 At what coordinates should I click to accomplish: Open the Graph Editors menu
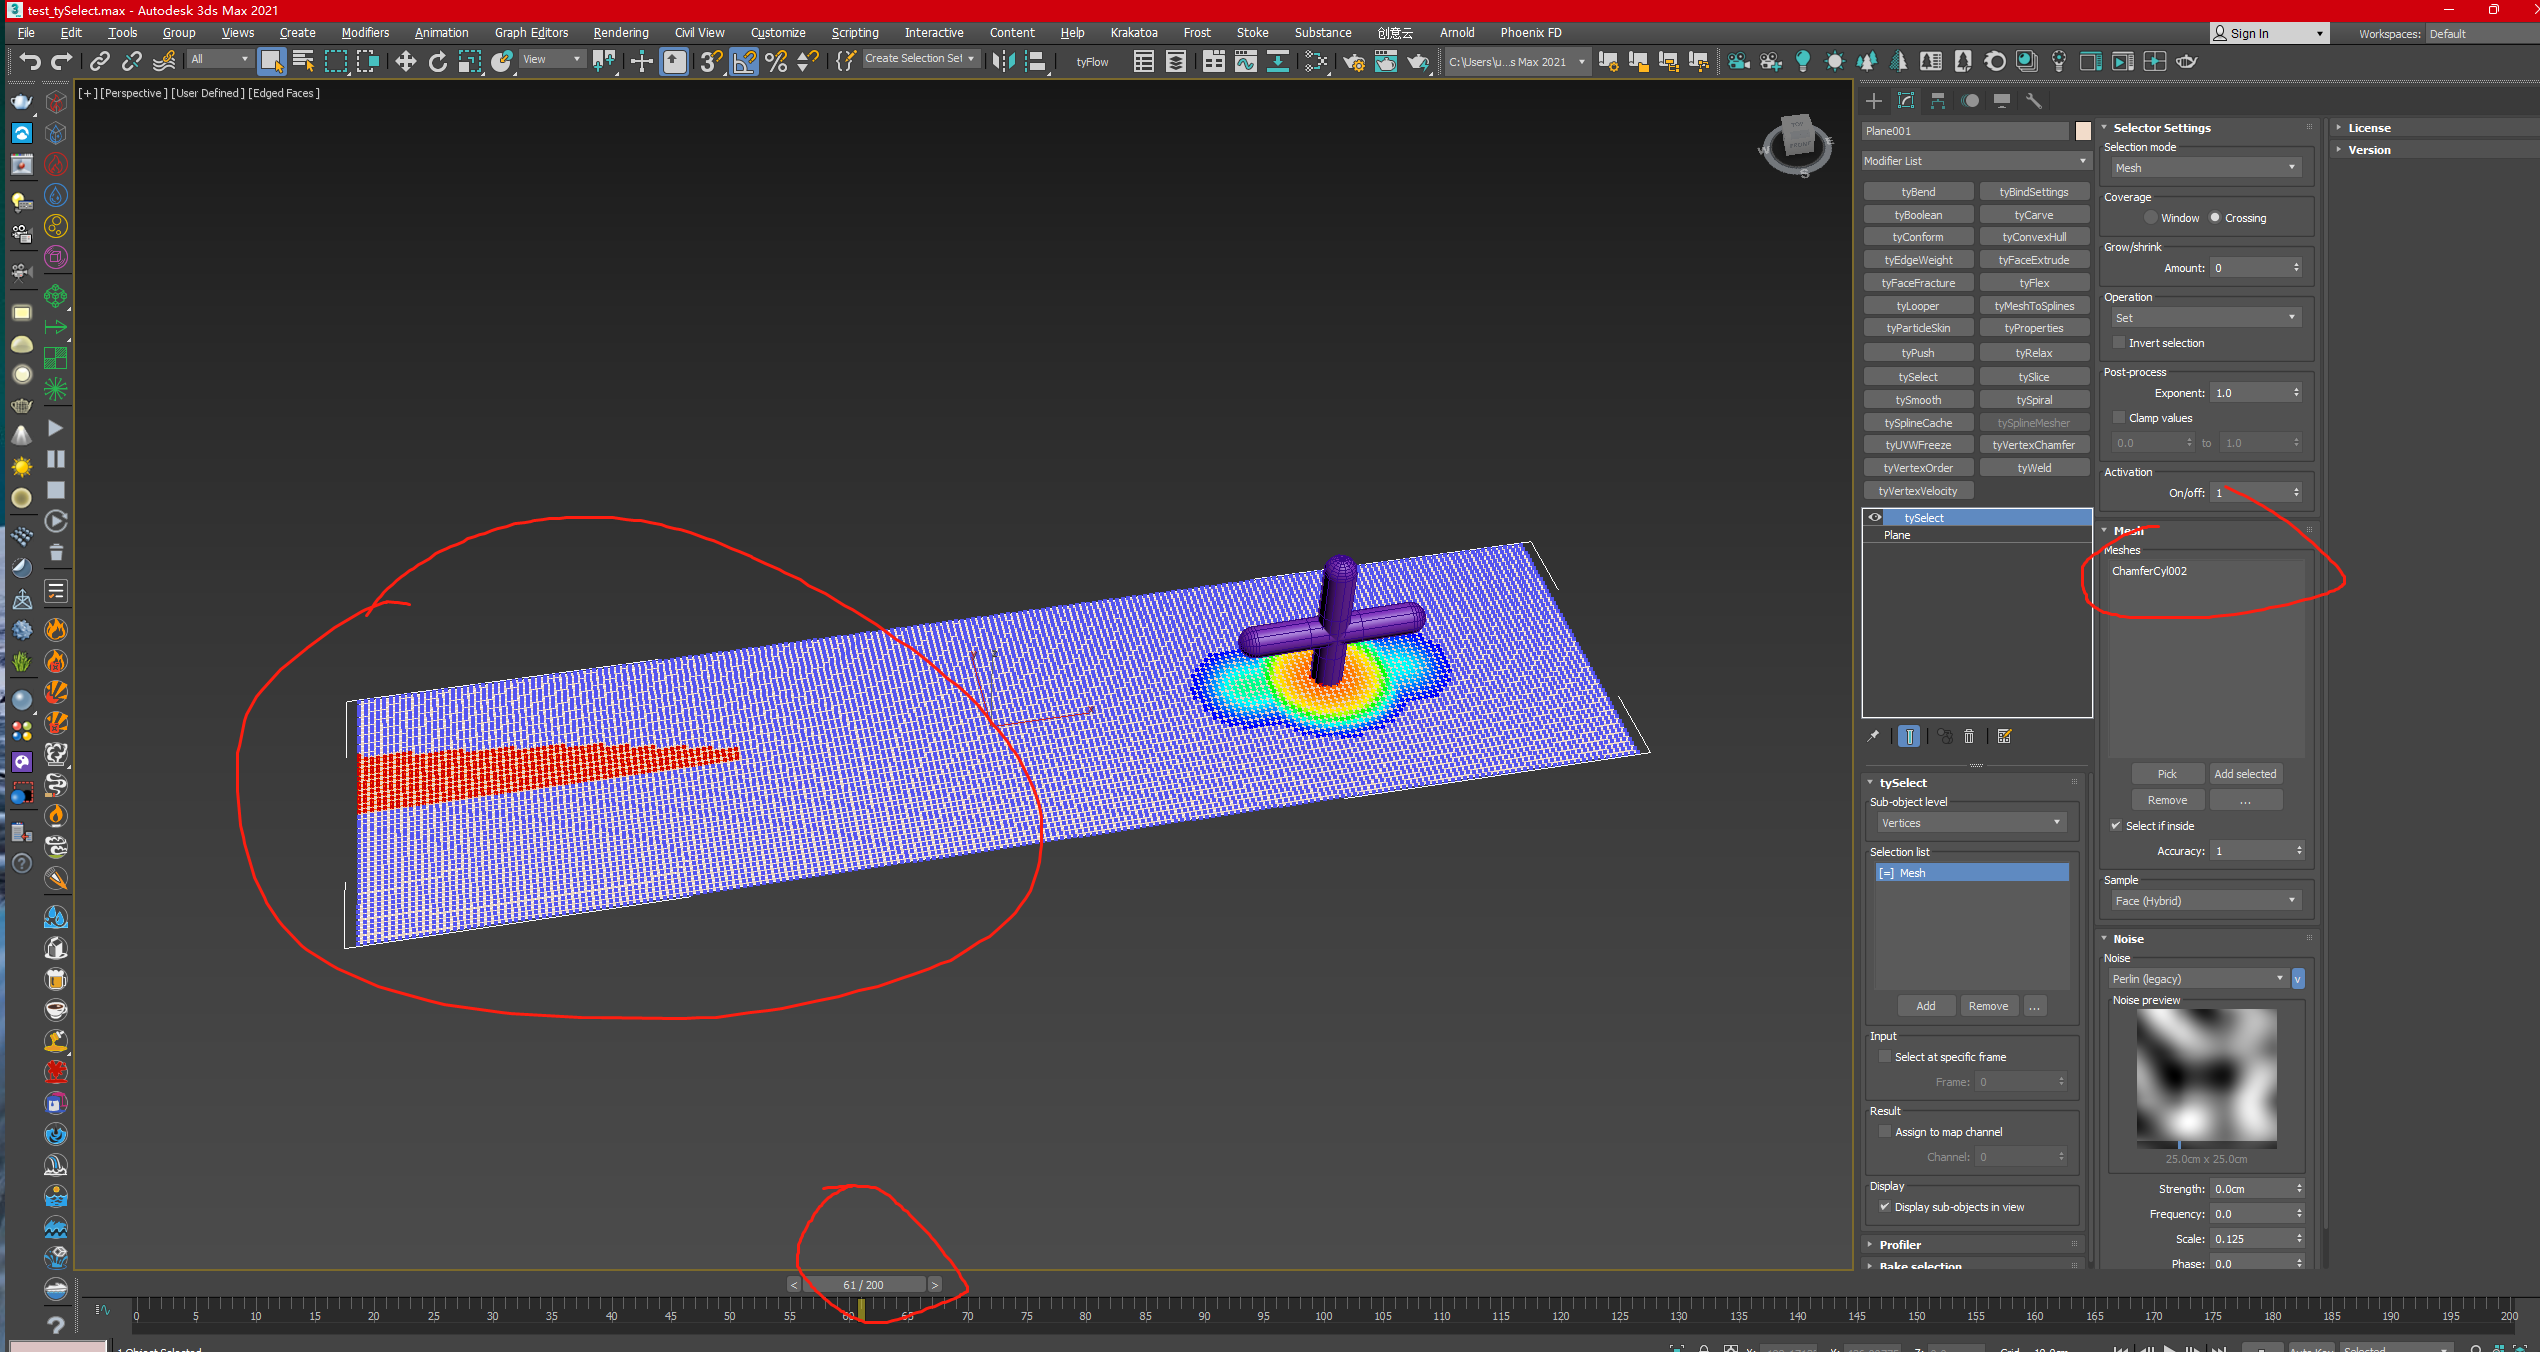531,33
